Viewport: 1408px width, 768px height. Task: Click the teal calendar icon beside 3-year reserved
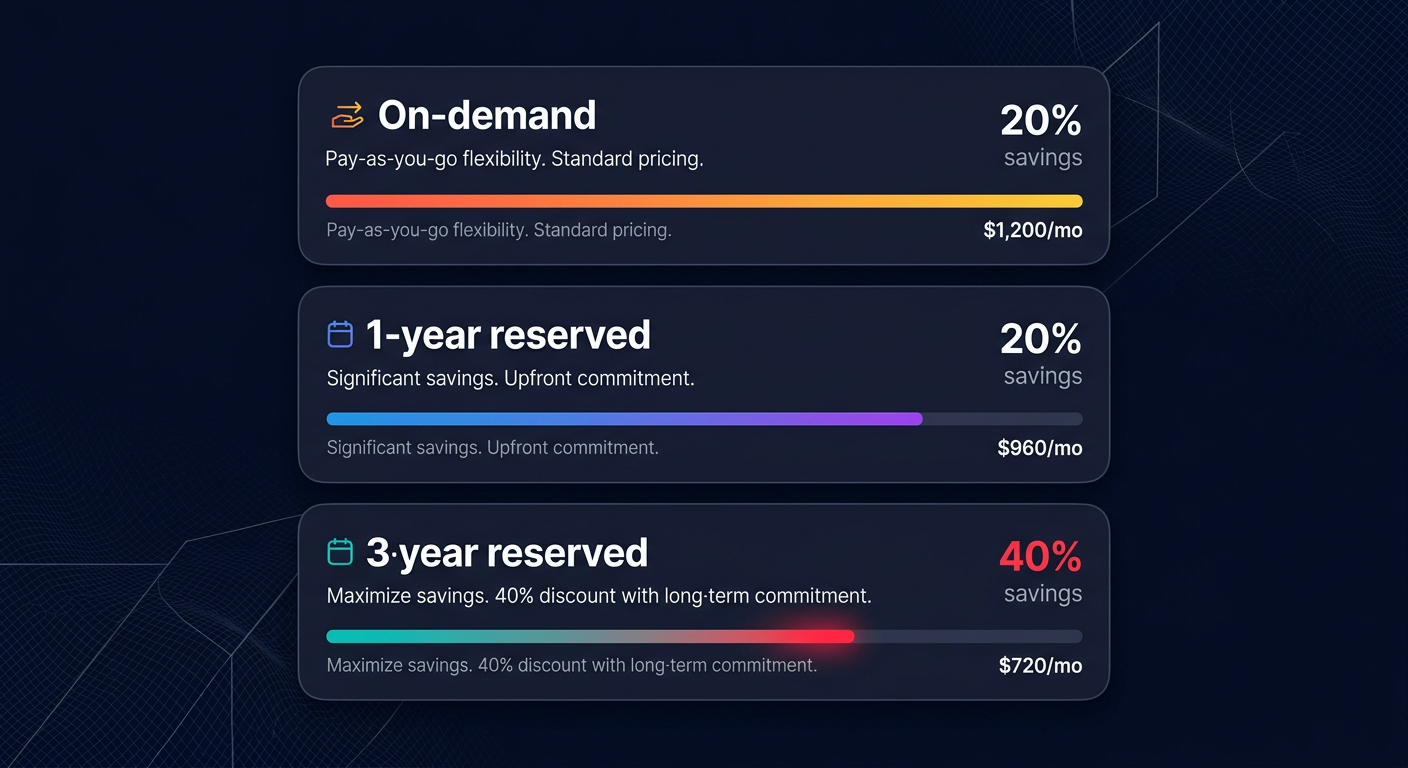[340, 550]
